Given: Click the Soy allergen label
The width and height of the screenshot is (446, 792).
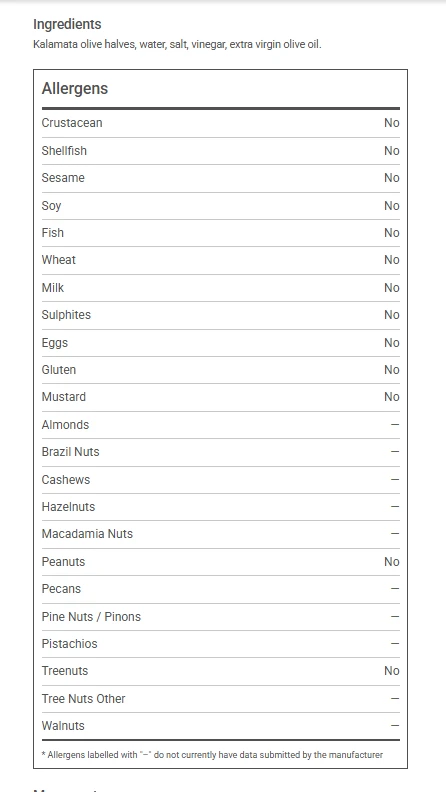Looking at the screenshot, I should pos(52,206).
